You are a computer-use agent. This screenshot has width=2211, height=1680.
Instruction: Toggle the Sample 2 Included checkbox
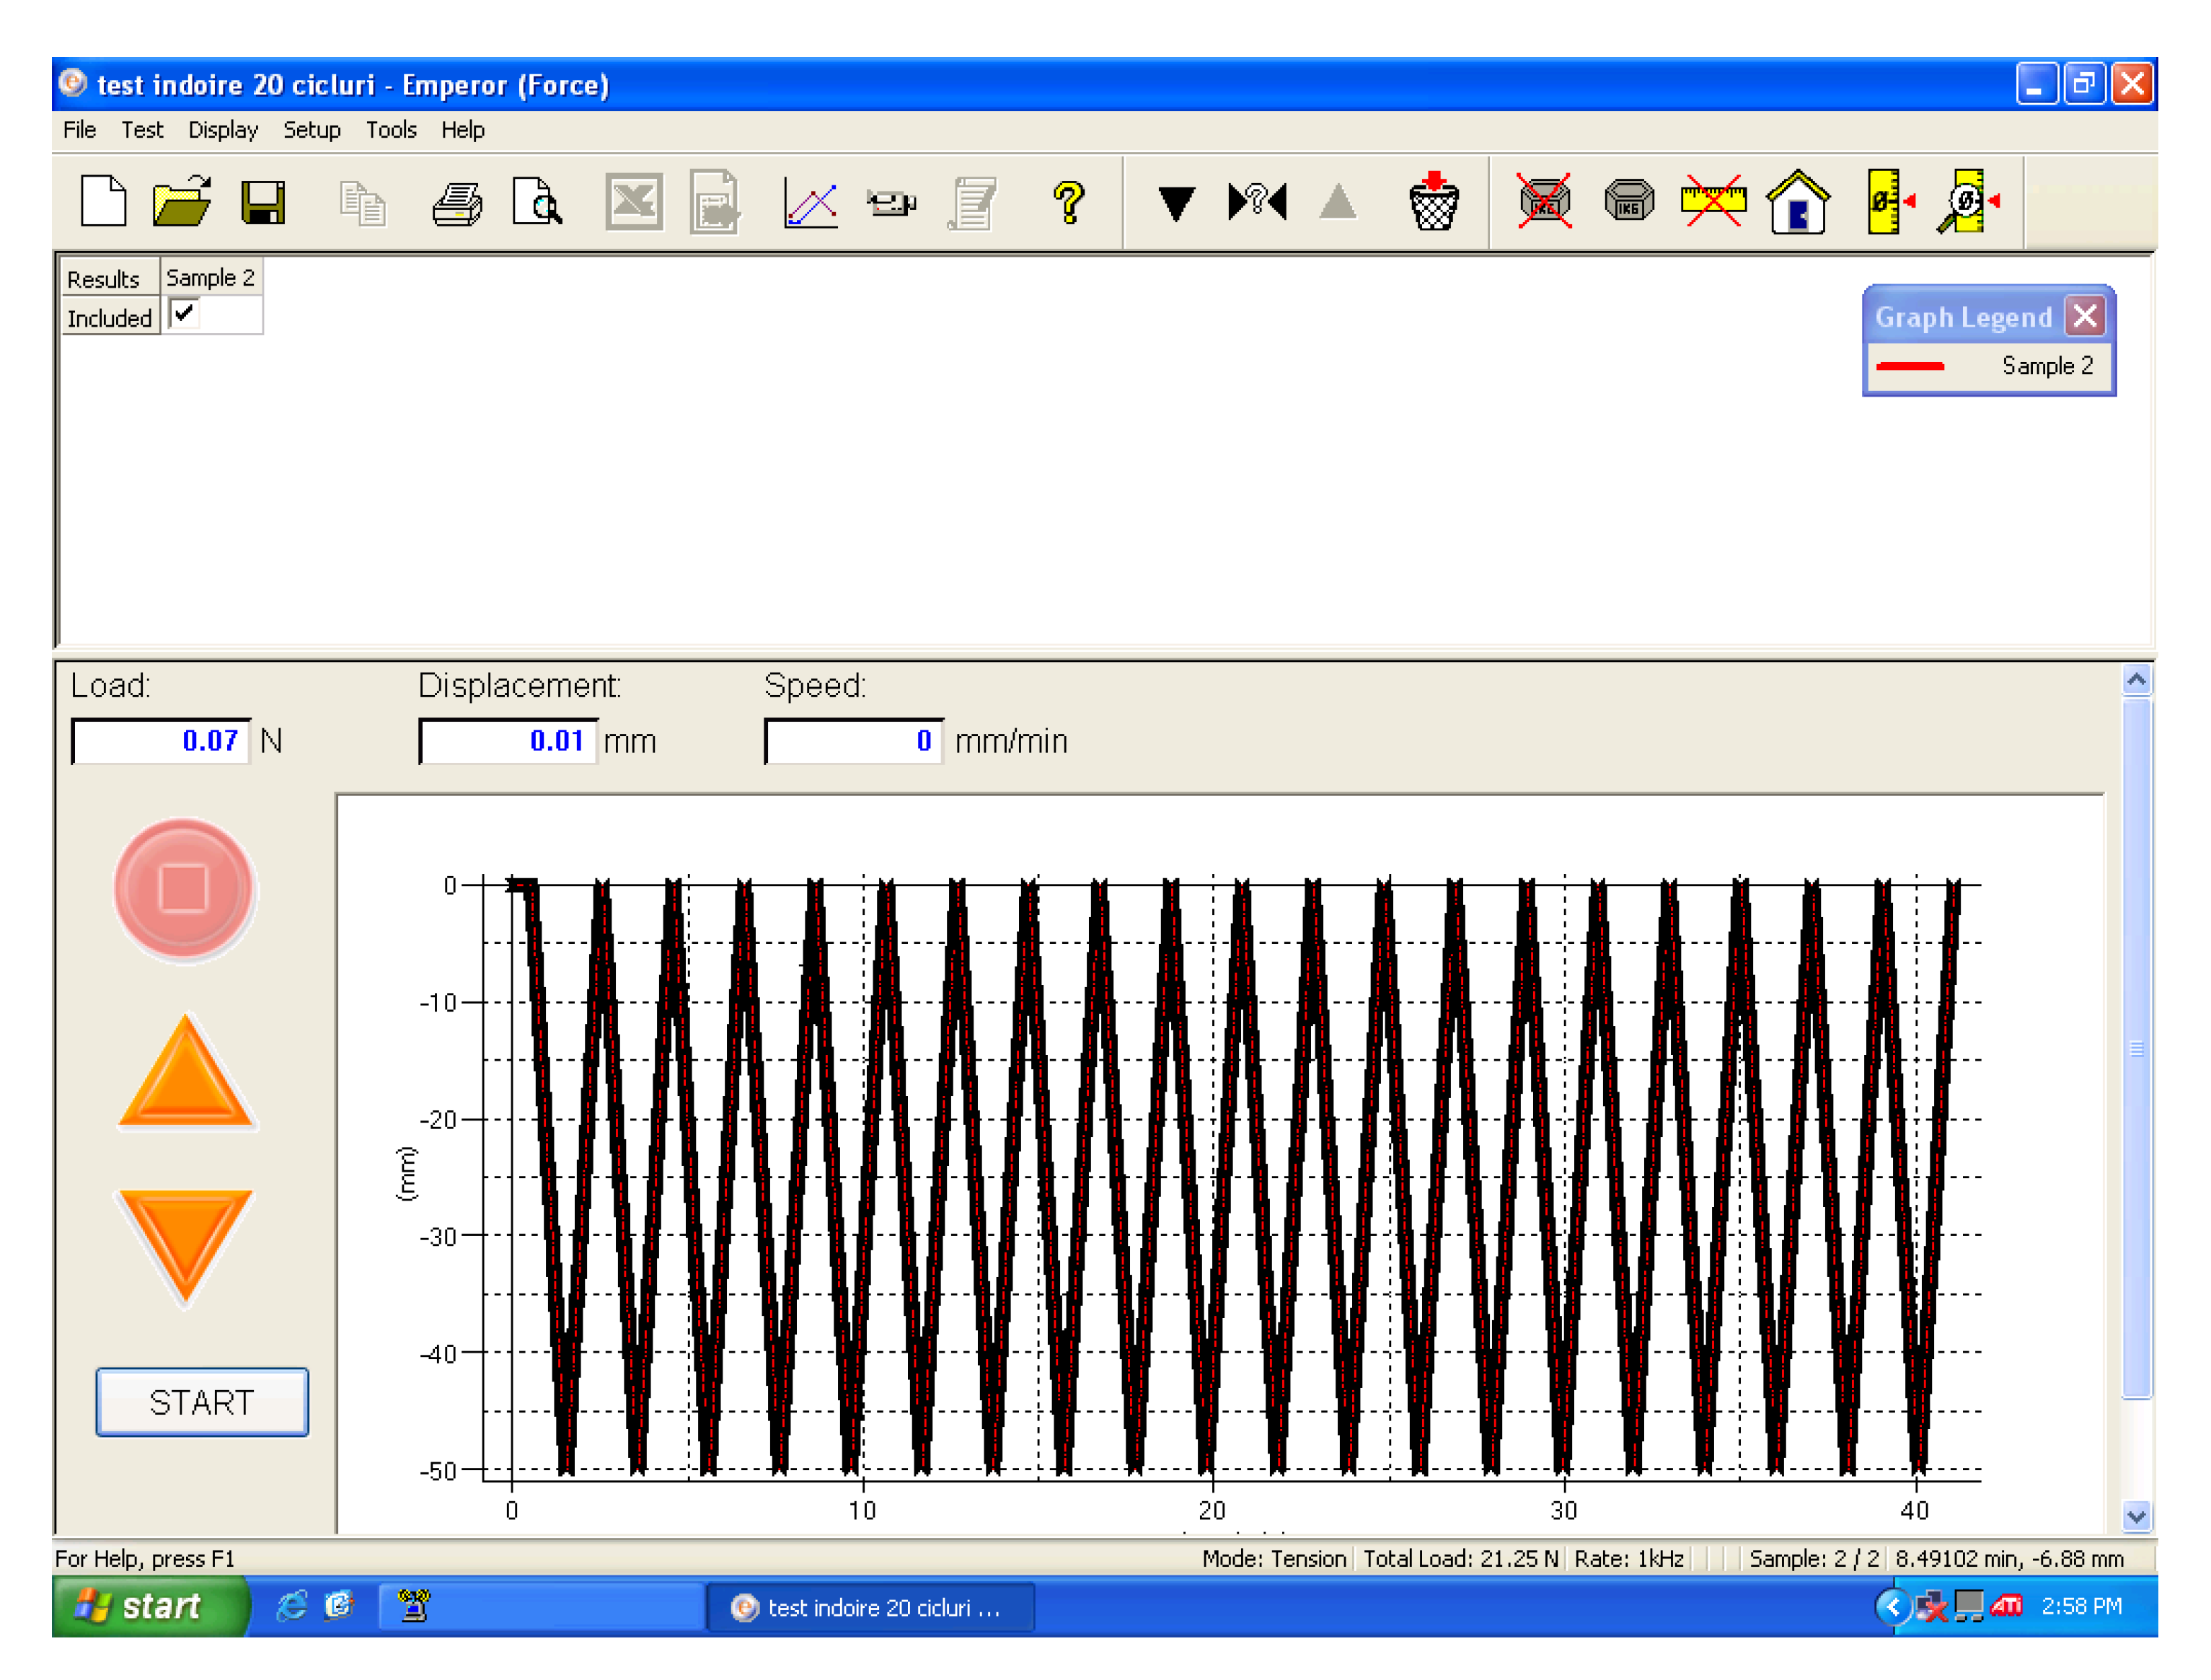185,314
